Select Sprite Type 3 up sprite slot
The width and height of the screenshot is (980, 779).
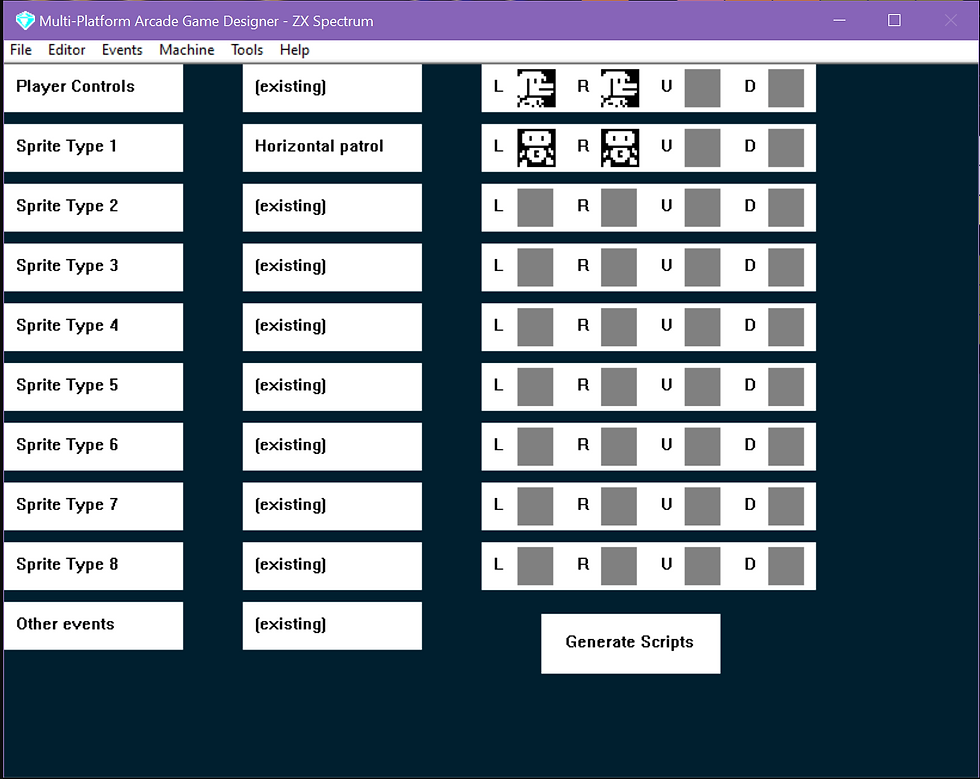tap(702, 268)
